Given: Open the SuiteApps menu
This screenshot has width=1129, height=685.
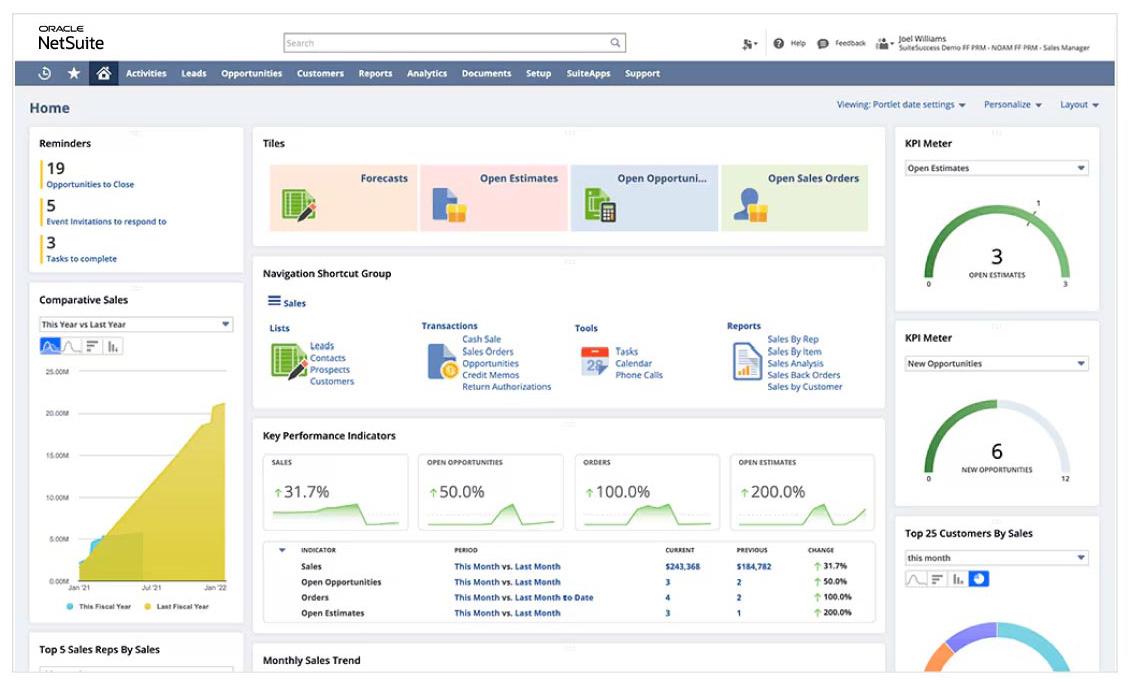Looking at the screenshot, I should (x=588, y=73).
